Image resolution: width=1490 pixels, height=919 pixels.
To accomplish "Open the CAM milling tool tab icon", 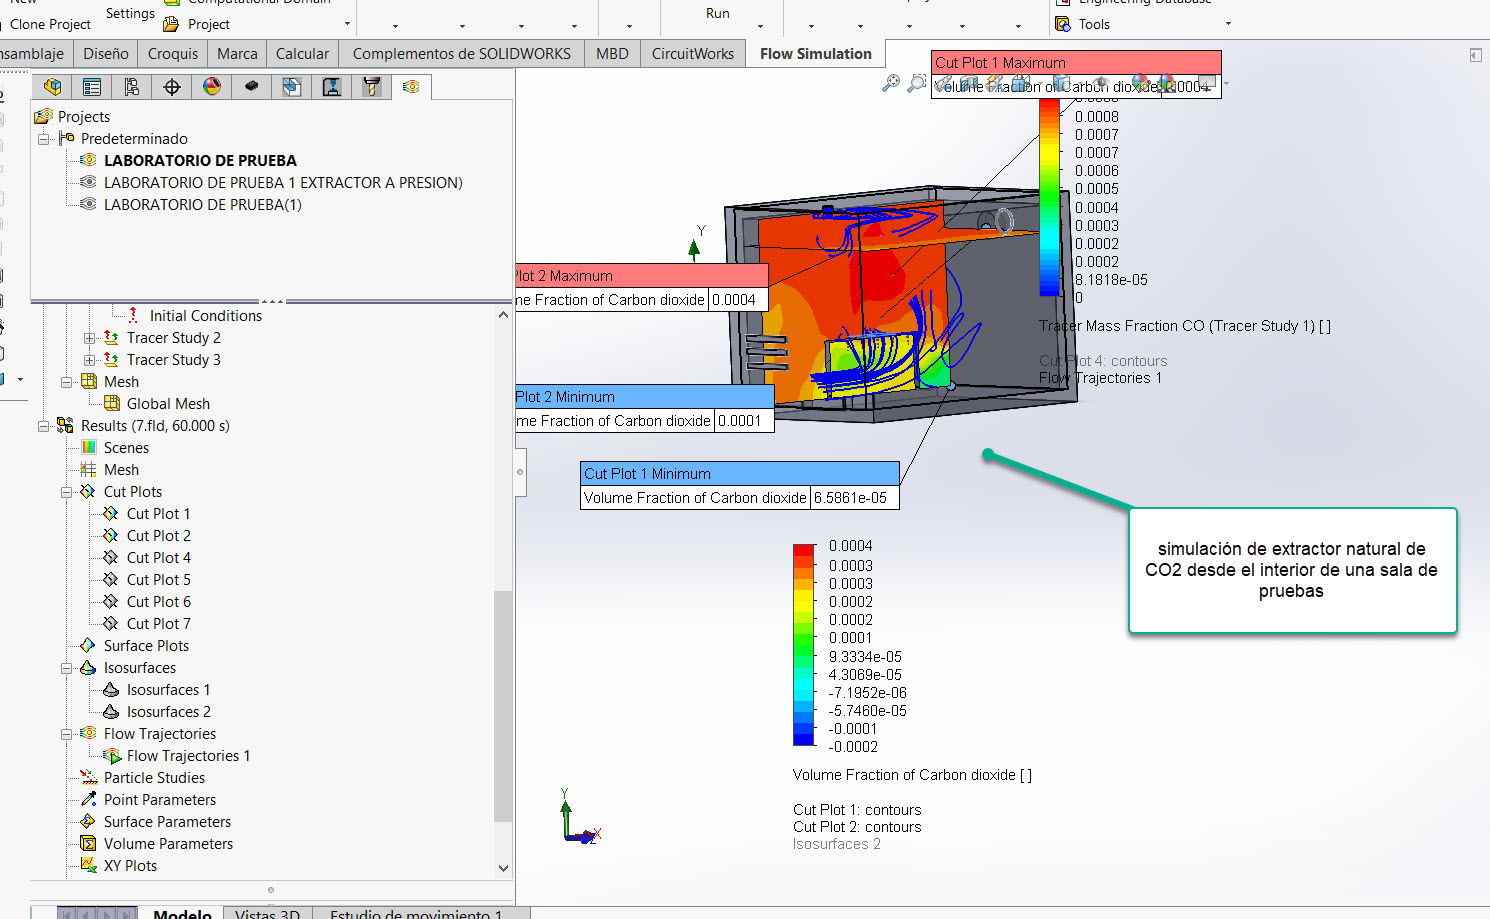I will [x=372, y=87].
